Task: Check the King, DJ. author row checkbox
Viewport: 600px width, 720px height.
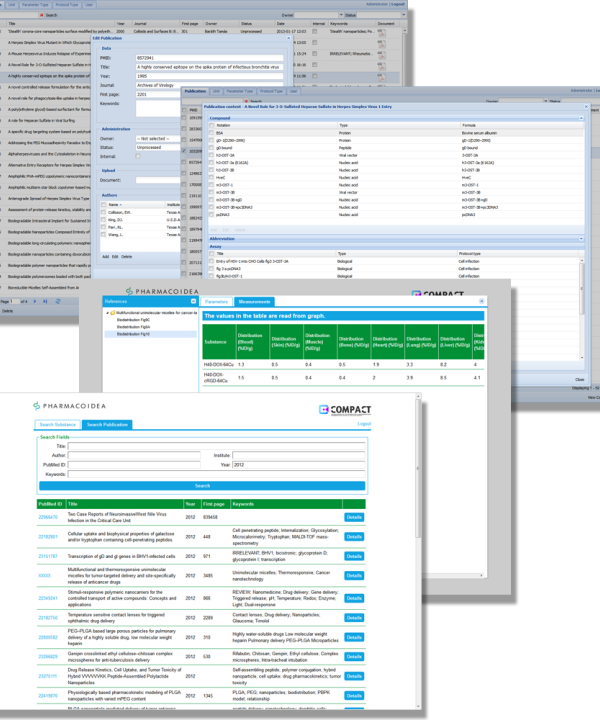Action: pyautogui.click(x=103, y=220)
